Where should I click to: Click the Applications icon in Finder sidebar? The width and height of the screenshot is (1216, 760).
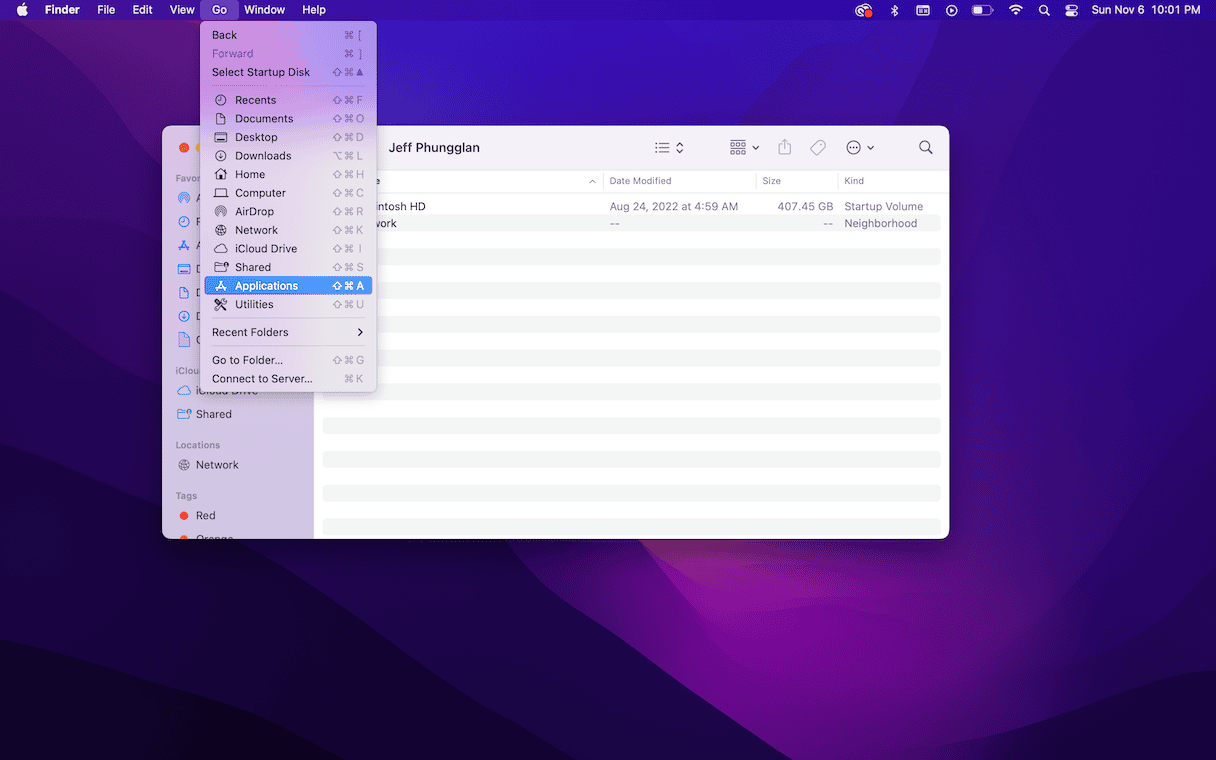pyautogui.click(x=184, y=245)
